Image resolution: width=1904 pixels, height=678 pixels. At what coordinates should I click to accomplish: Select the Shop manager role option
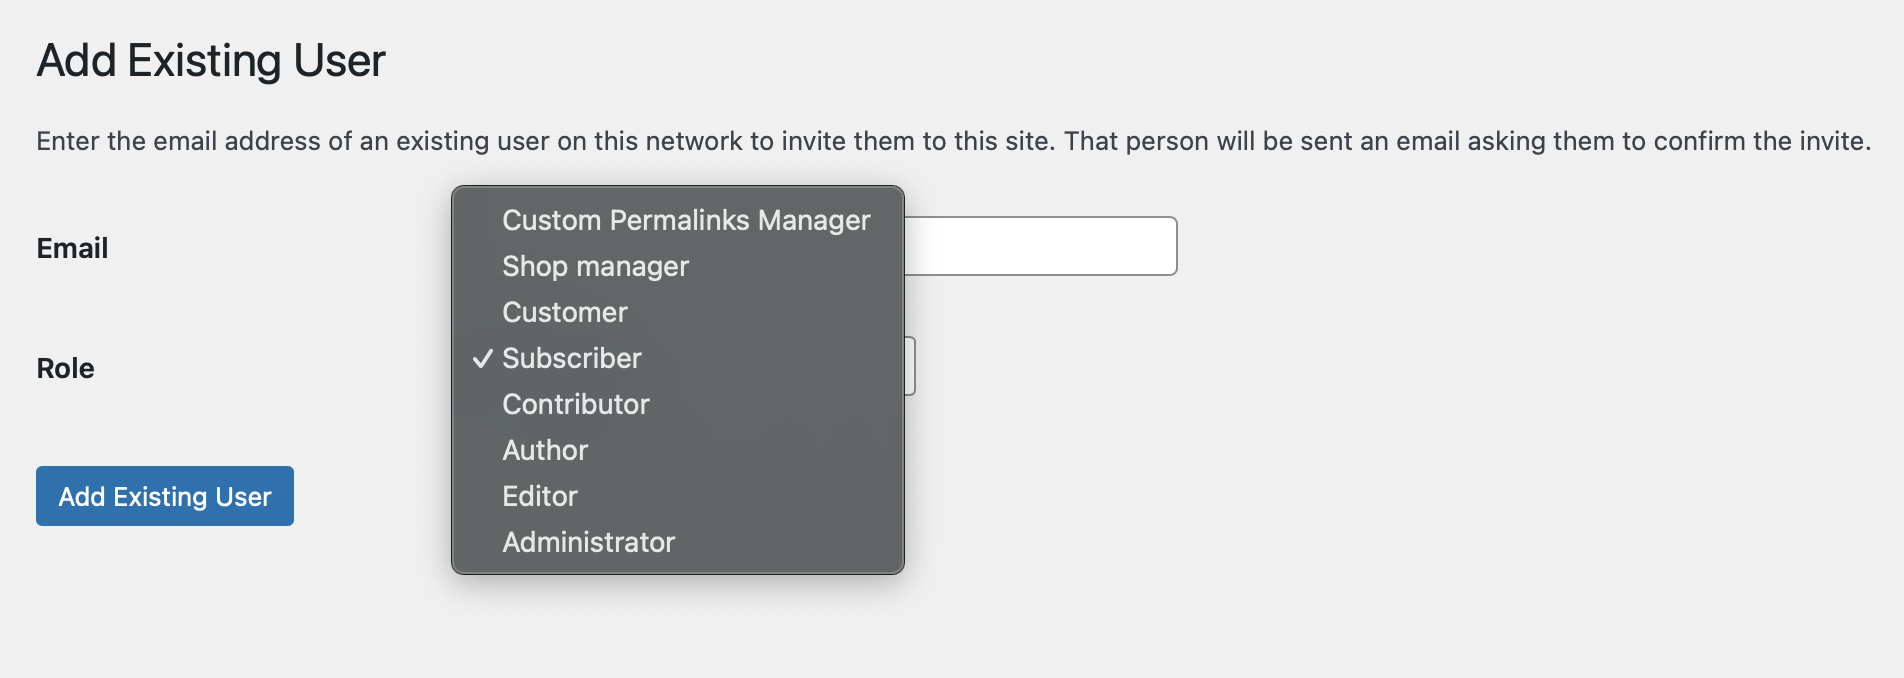point(595,266)
